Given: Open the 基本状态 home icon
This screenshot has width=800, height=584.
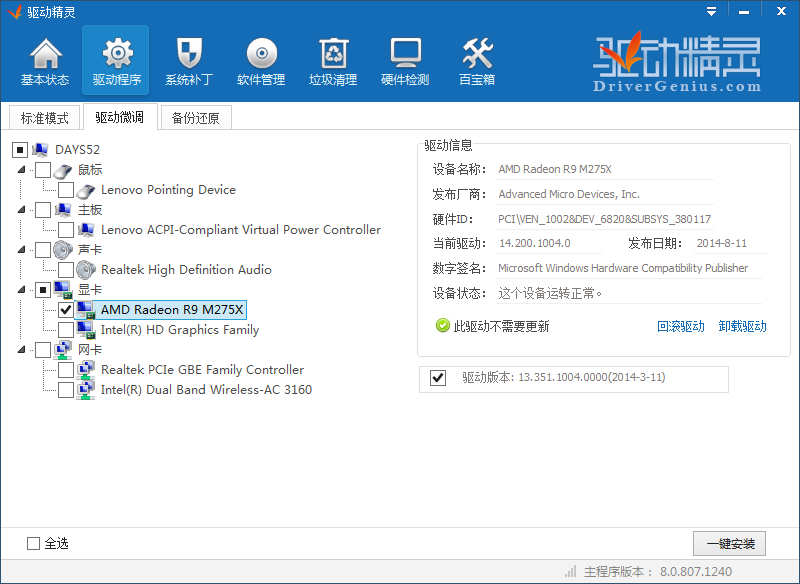Looking at the screenshot, I should tap(45, 54).
